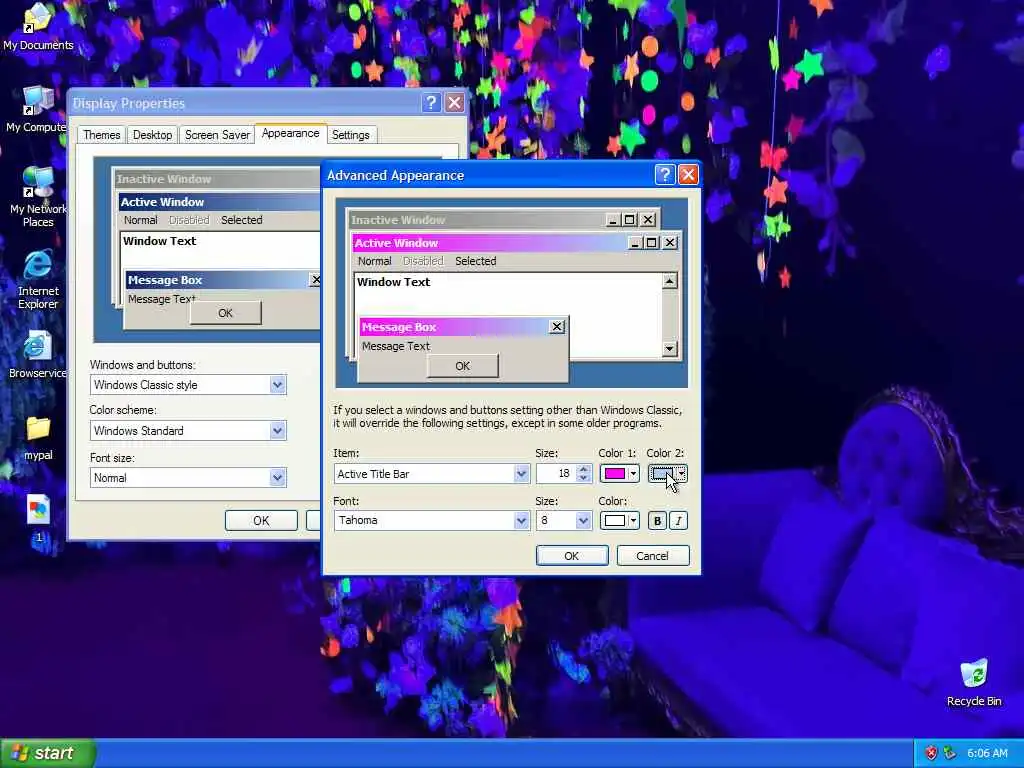Click OK in the preview Message Box
Image resolution: width=1024 pixels, height=768 pixels.
point(462,366)
